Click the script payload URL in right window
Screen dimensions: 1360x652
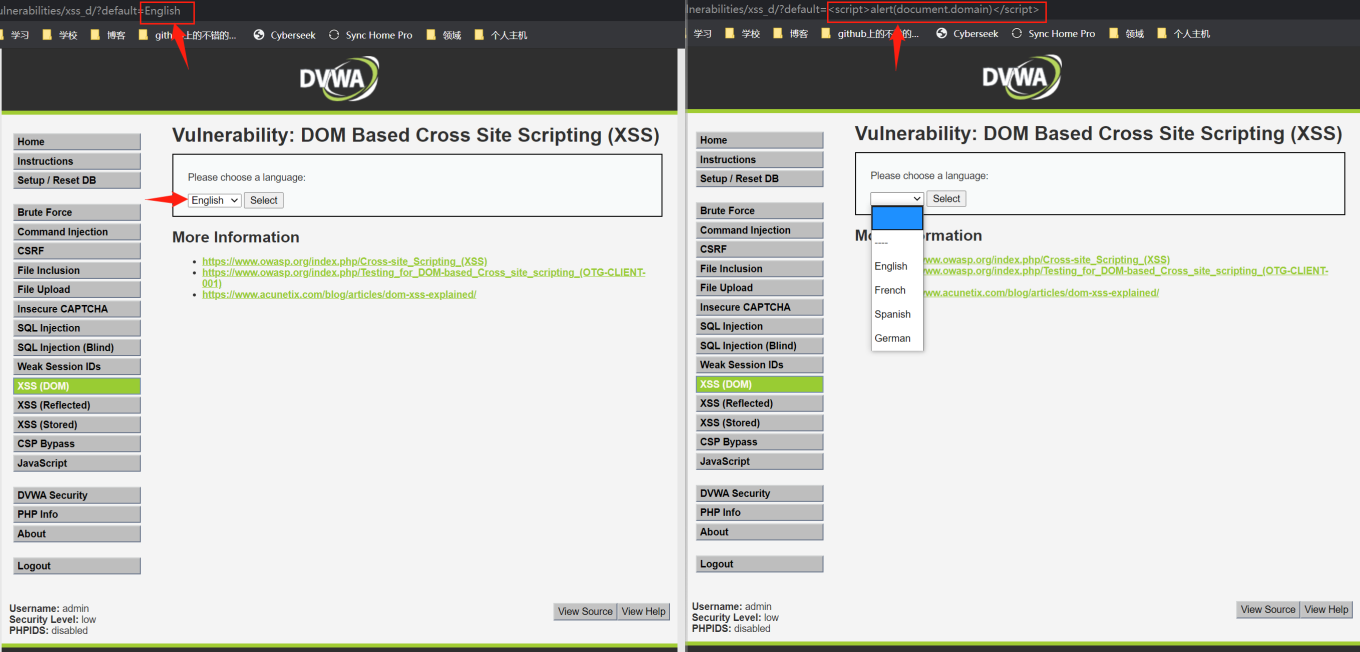pos(936,10)
